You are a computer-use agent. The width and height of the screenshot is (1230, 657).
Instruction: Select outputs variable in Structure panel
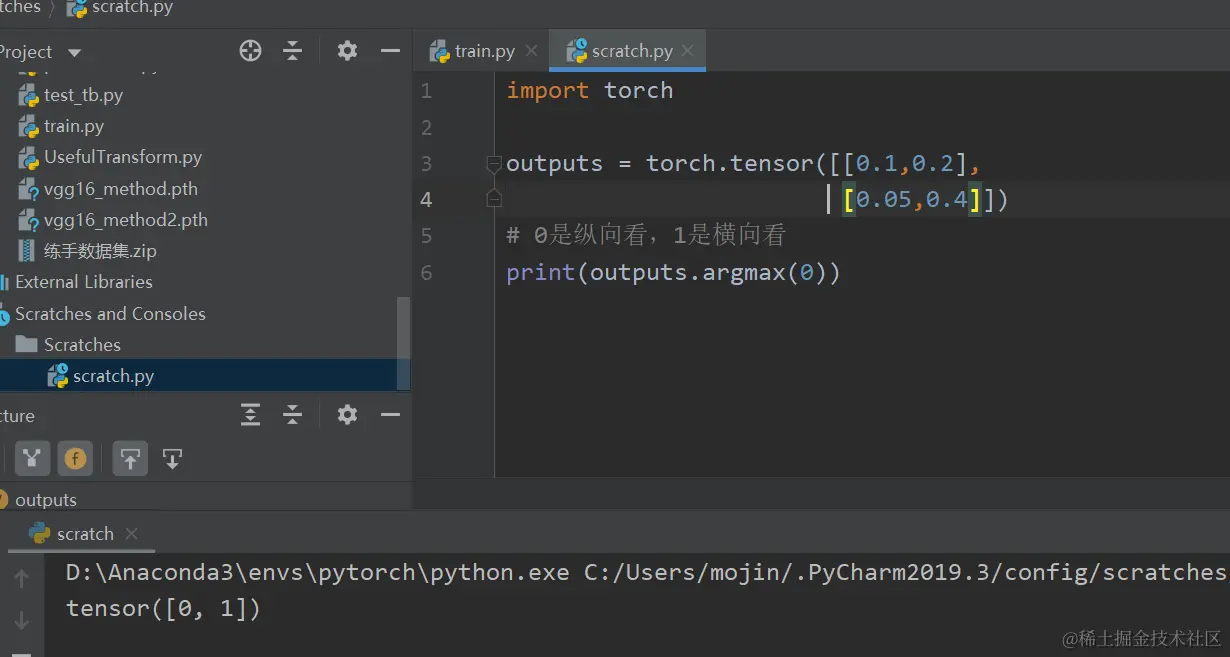45,500
